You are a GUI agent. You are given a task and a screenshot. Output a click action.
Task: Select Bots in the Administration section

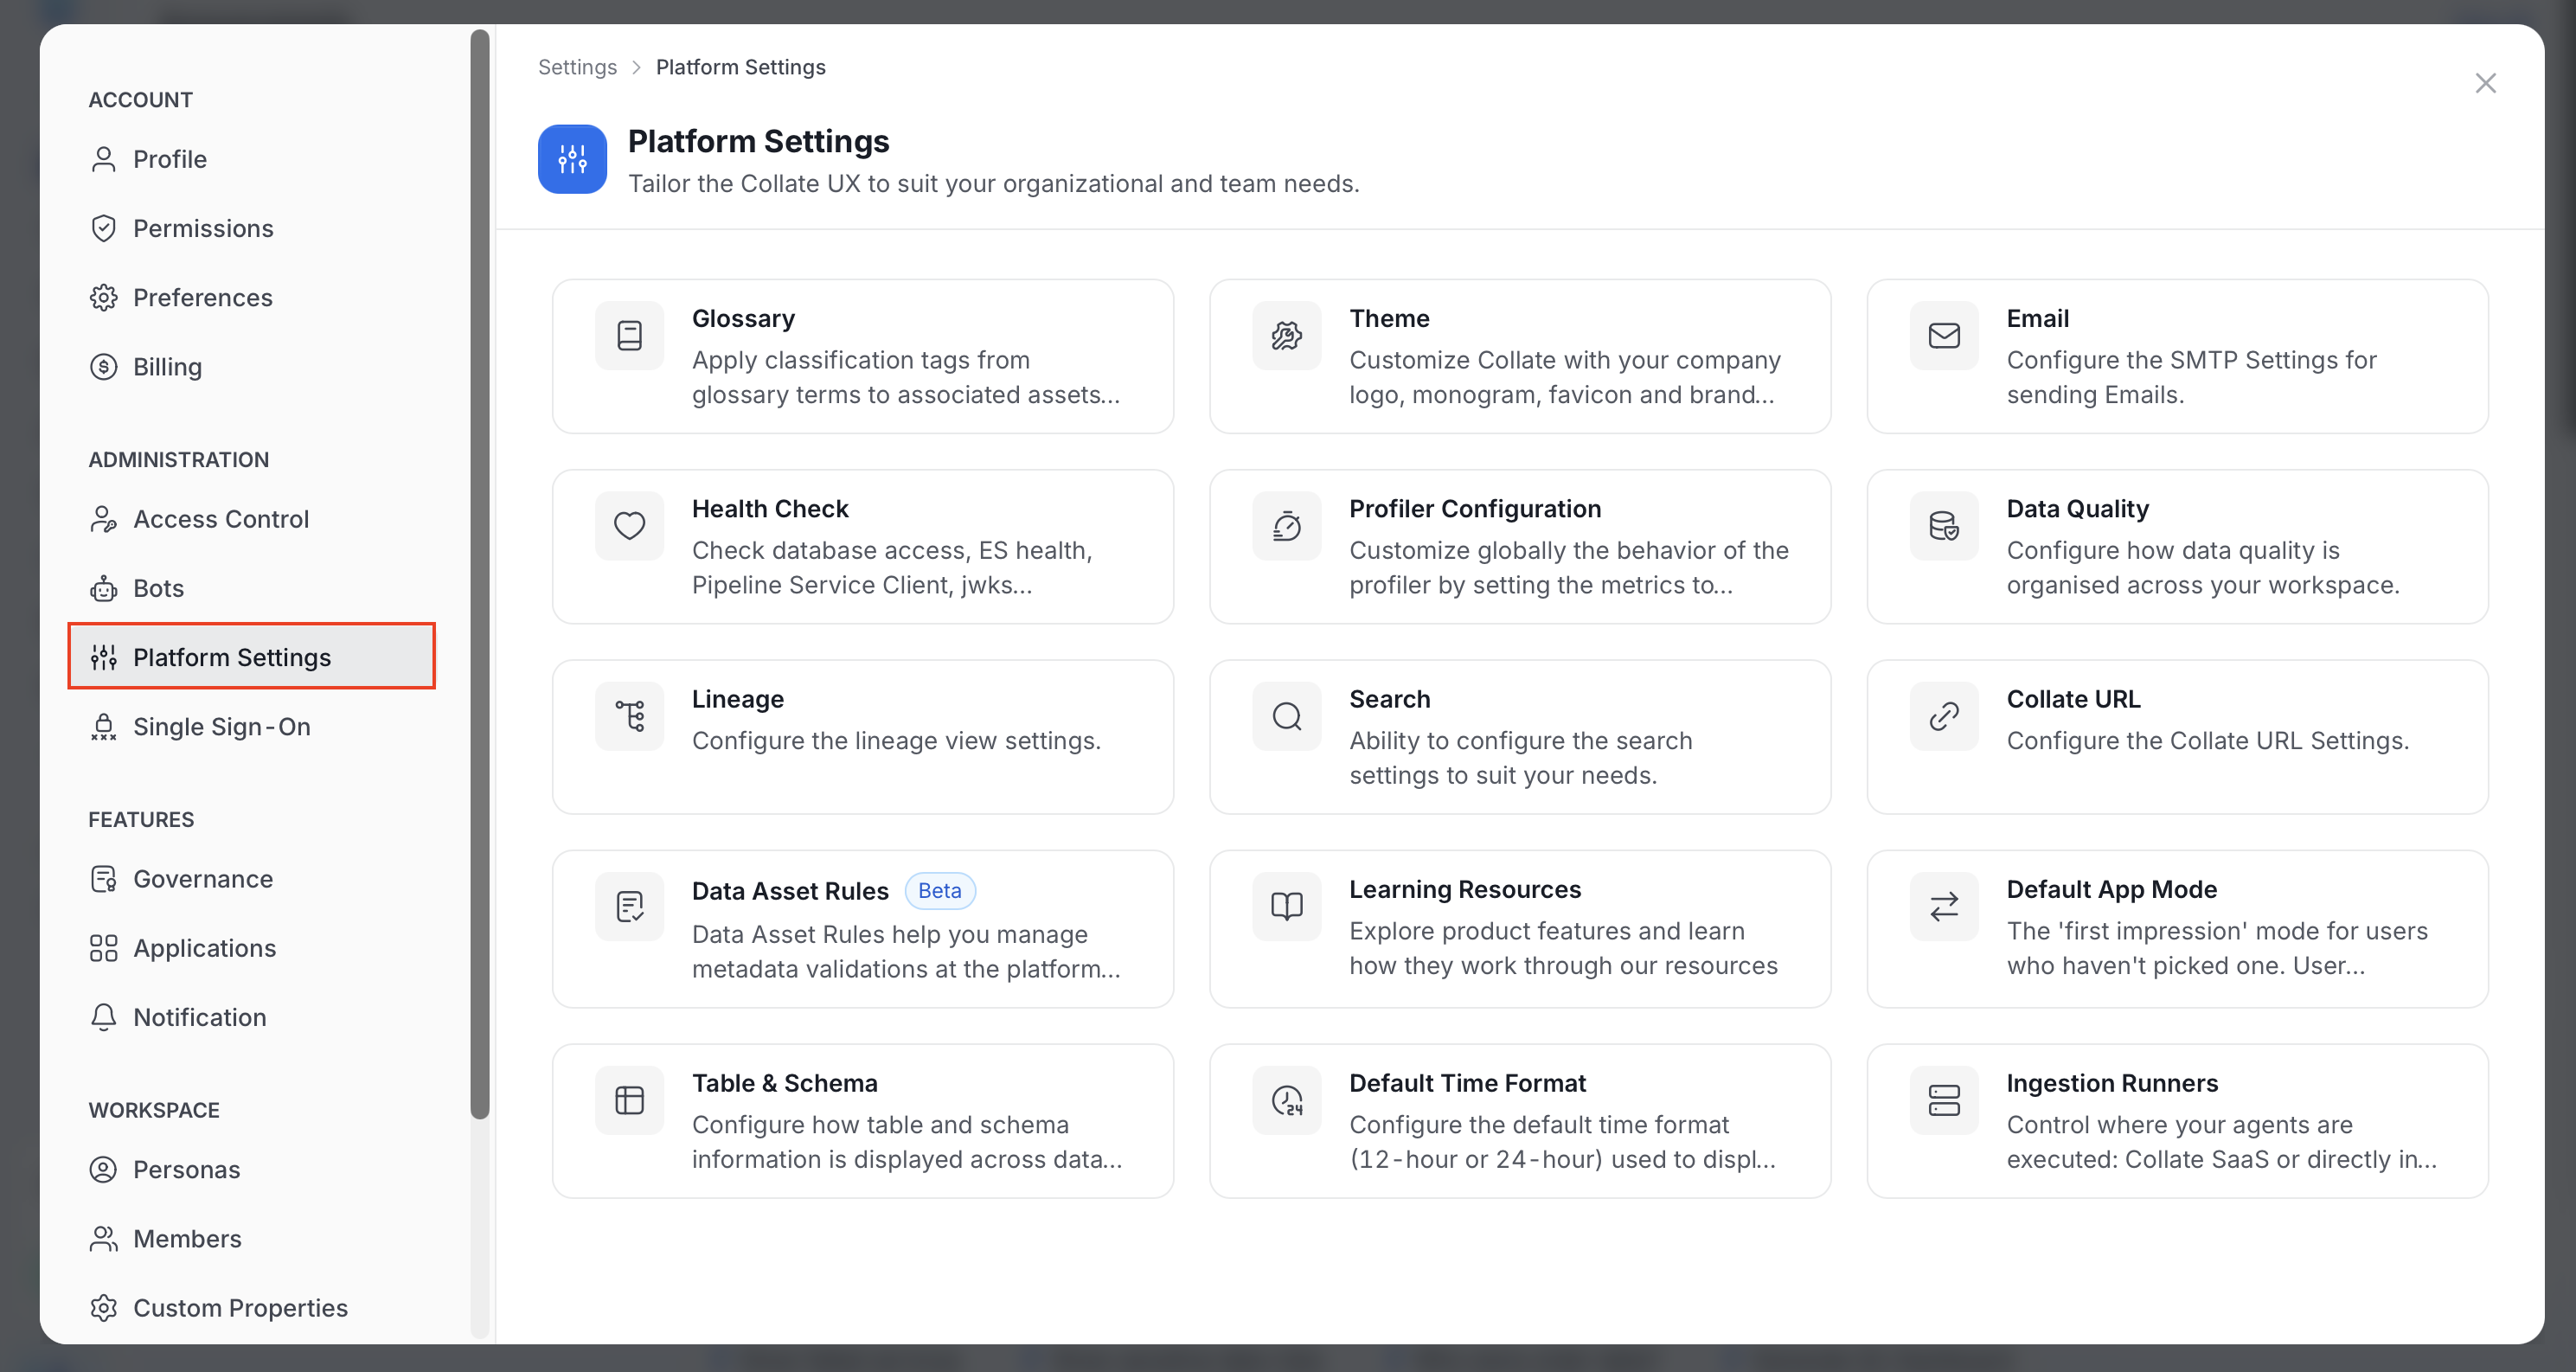click(252, 588)
